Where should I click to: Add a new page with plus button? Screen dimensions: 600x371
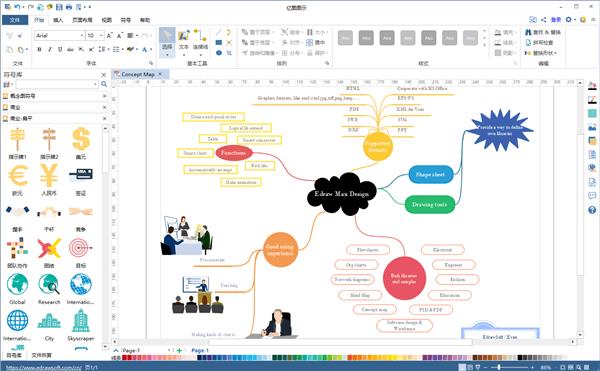coord(179,350)
